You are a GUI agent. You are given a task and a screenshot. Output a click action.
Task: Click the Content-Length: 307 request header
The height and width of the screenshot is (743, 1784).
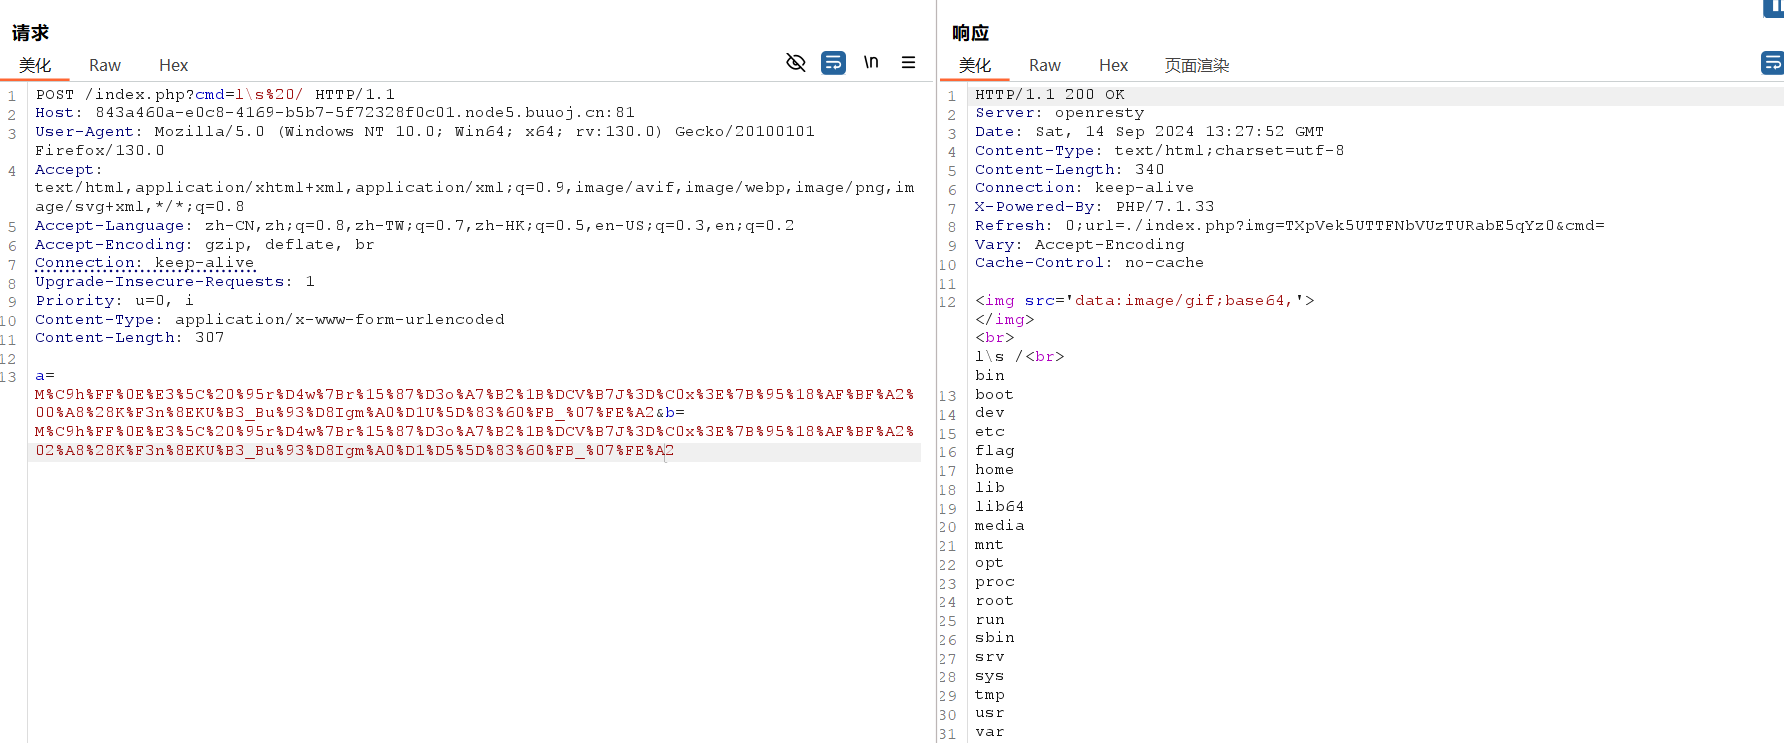pyautogui.click(x=130, y=338)
